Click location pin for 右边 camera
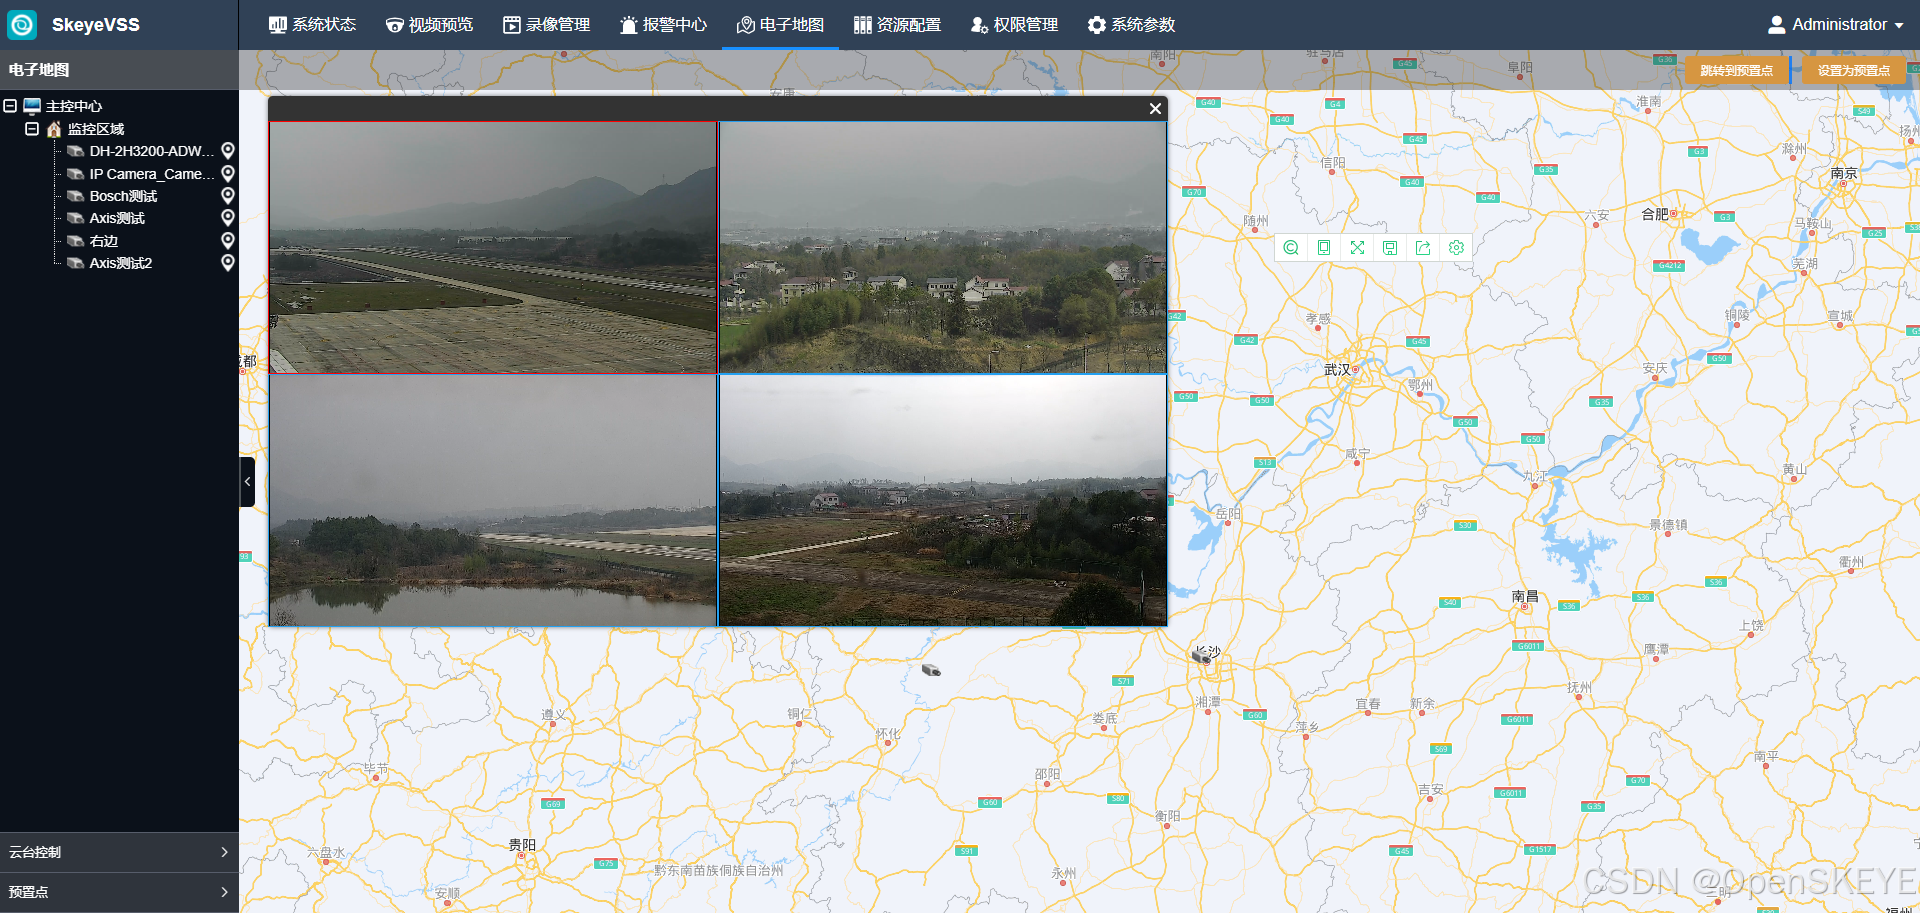The width and height of the screenshot is (1920, 913). (228, 241)
